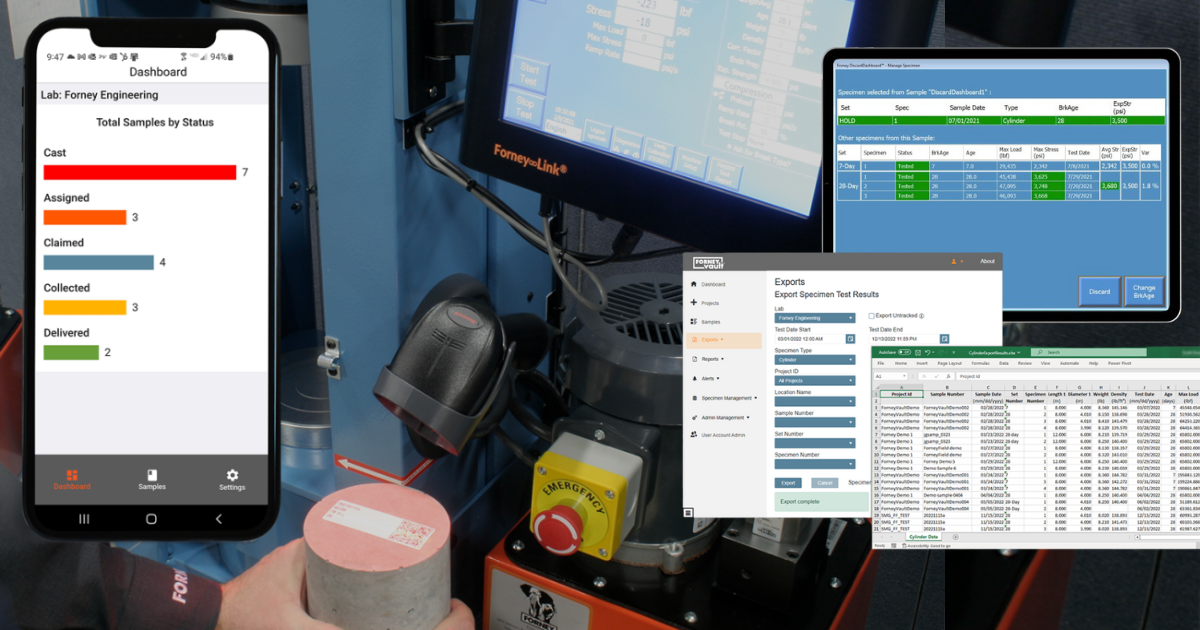The image size is (1200, 630).
Task: Open the Specimen Type dropdown set to Cylinder
Action: pyautogui.click(x=814, y=359)
